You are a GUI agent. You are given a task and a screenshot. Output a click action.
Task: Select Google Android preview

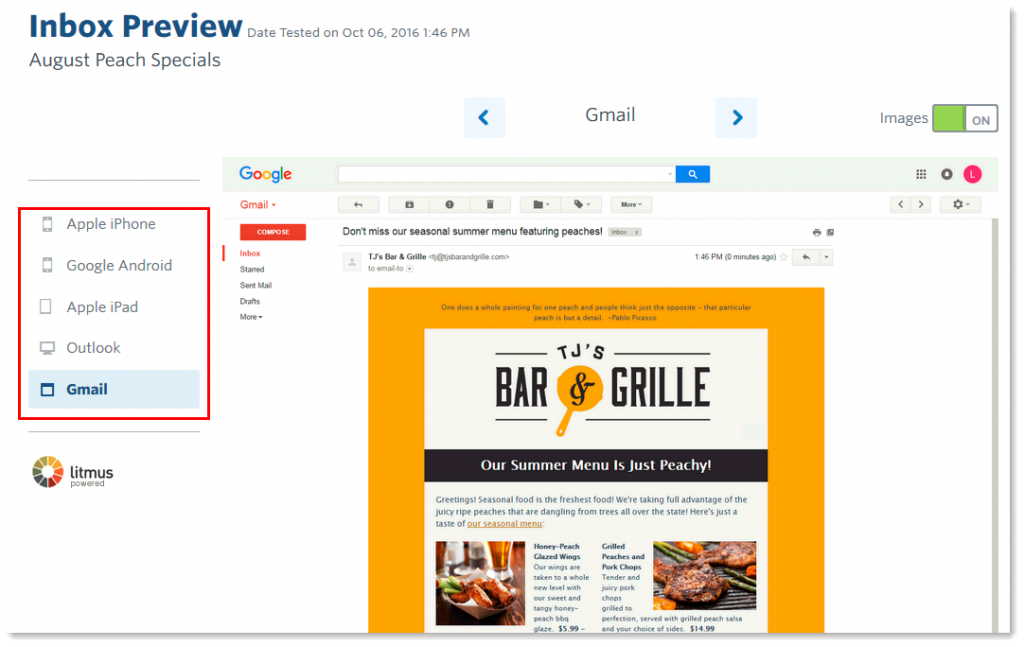click(x=114, y=265)
